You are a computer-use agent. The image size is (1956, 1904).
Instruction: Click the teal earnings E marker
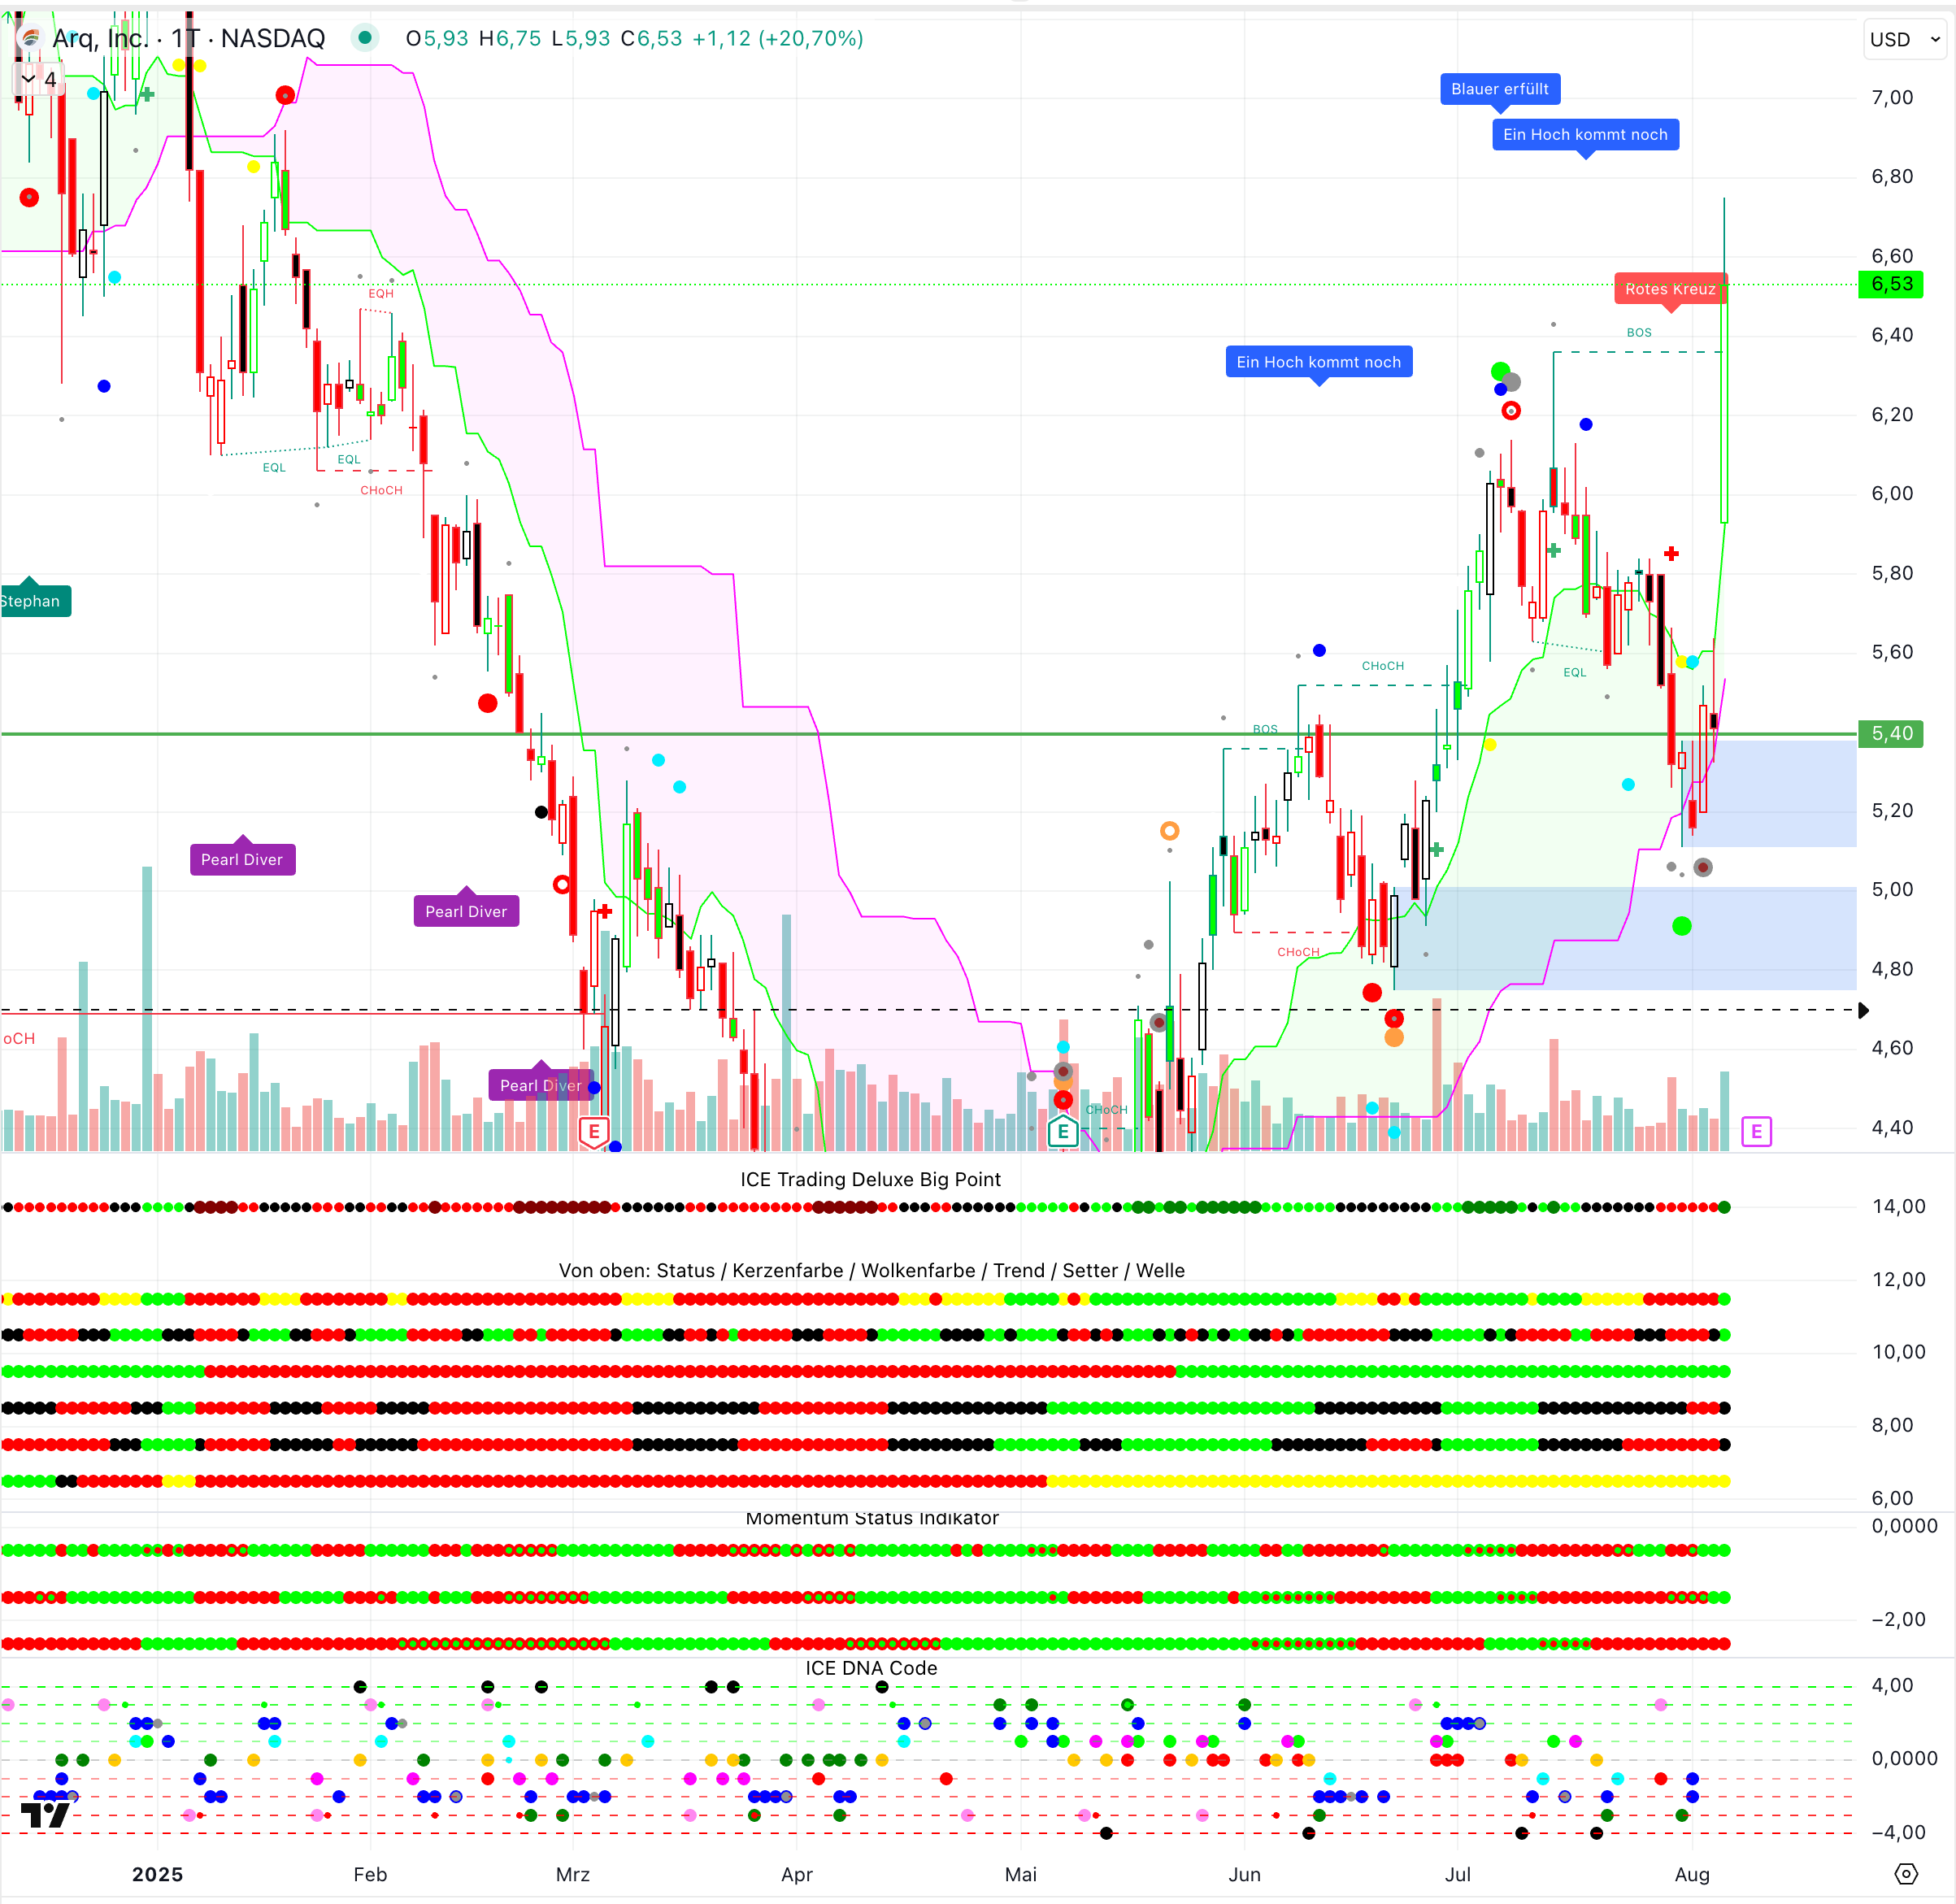tap(1062, 1131)
